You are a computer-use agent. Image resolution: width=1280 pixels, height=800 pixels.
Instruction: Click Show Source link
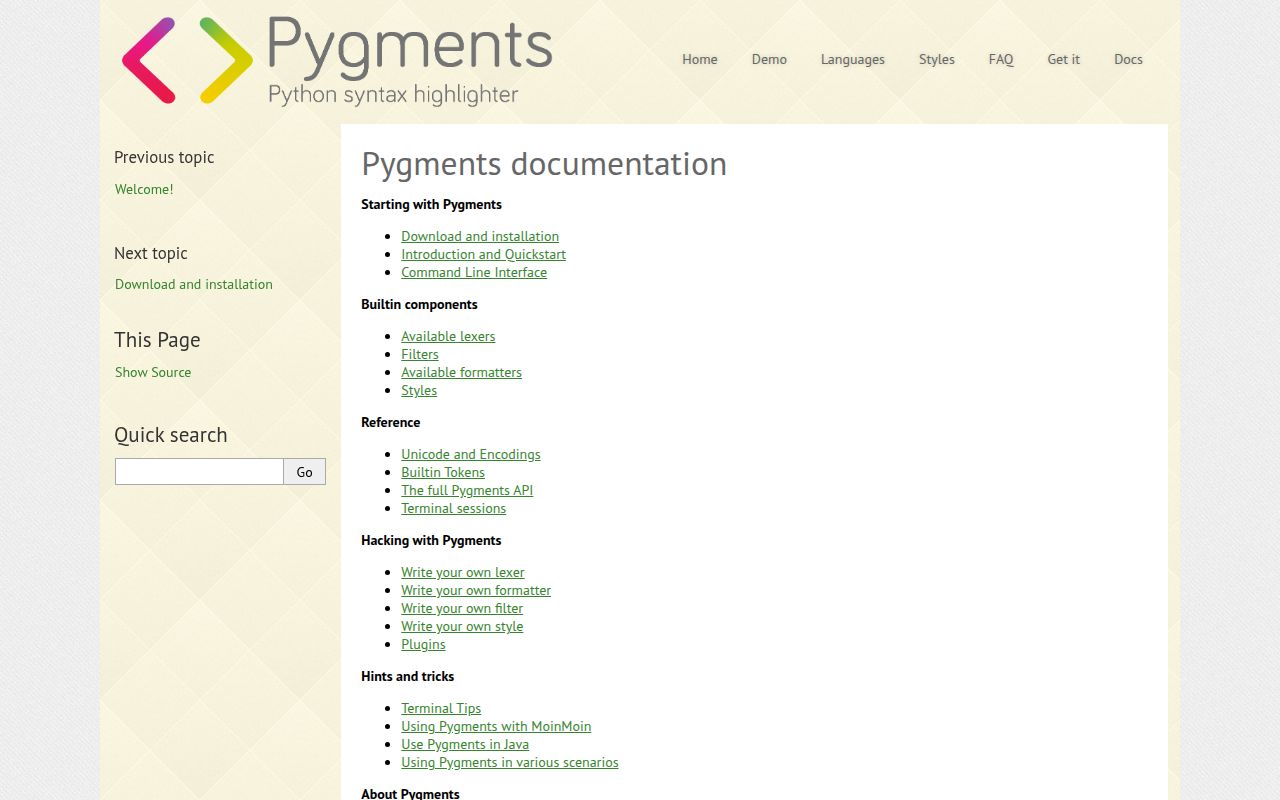[153, 372]
